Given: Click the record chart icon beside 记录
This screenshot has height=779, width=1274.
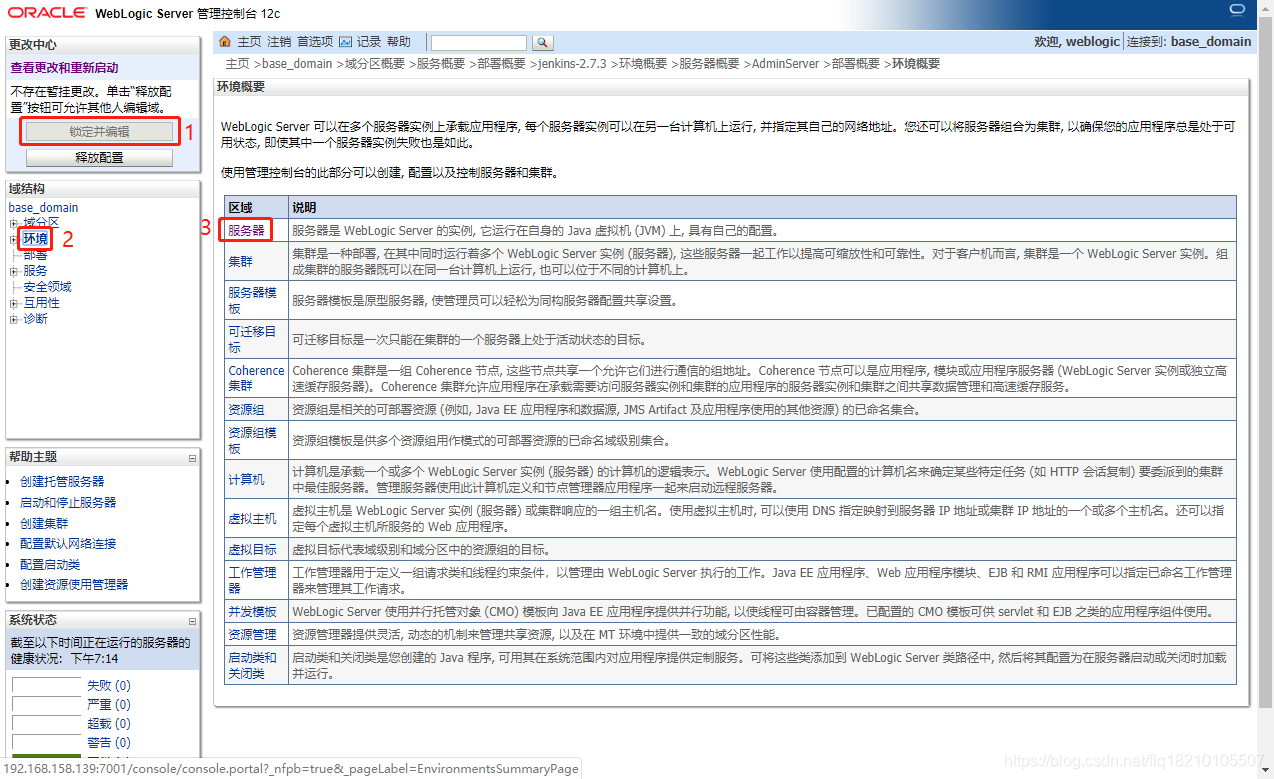Looking at the screenshot, I should tap(345, 42).
